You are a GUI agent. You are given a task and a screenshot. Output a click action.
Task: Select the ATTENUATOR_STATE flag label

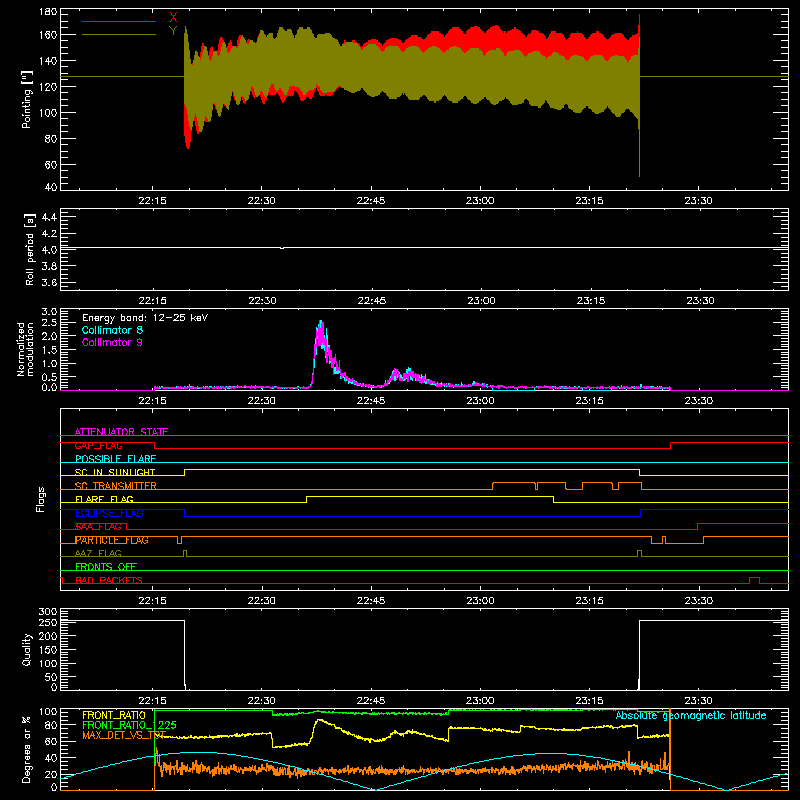[x=121, y=432]
